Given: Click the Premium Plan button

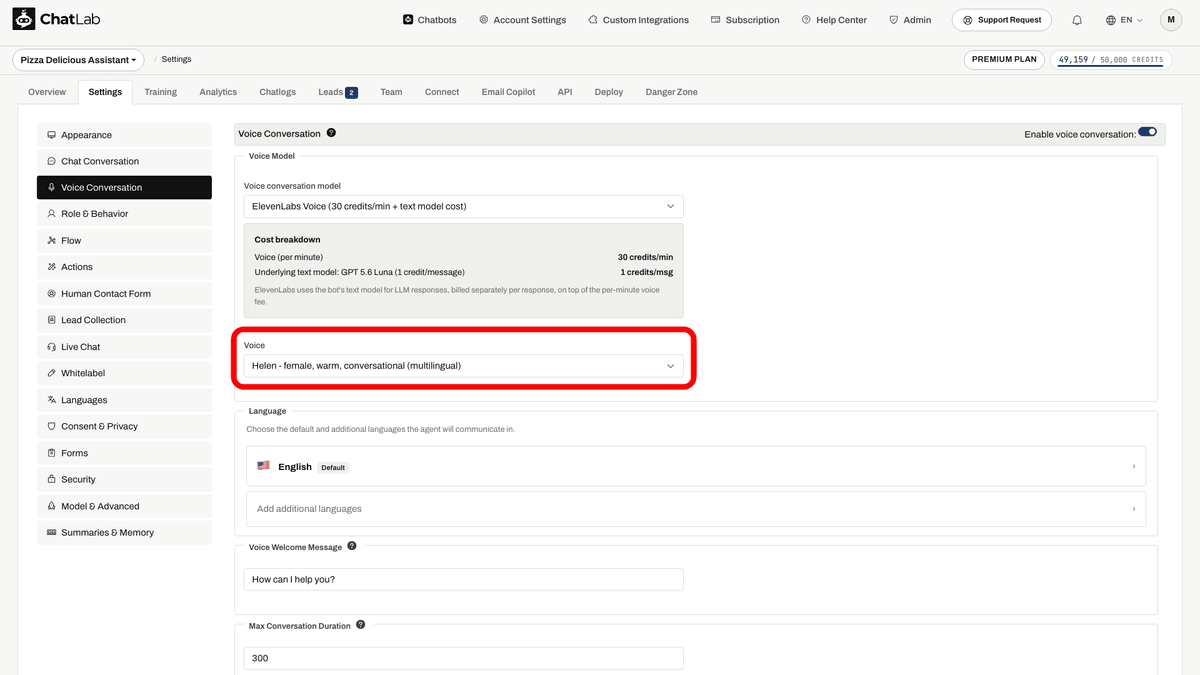Looking at the screenshot, I should [x=1004, y=59].
